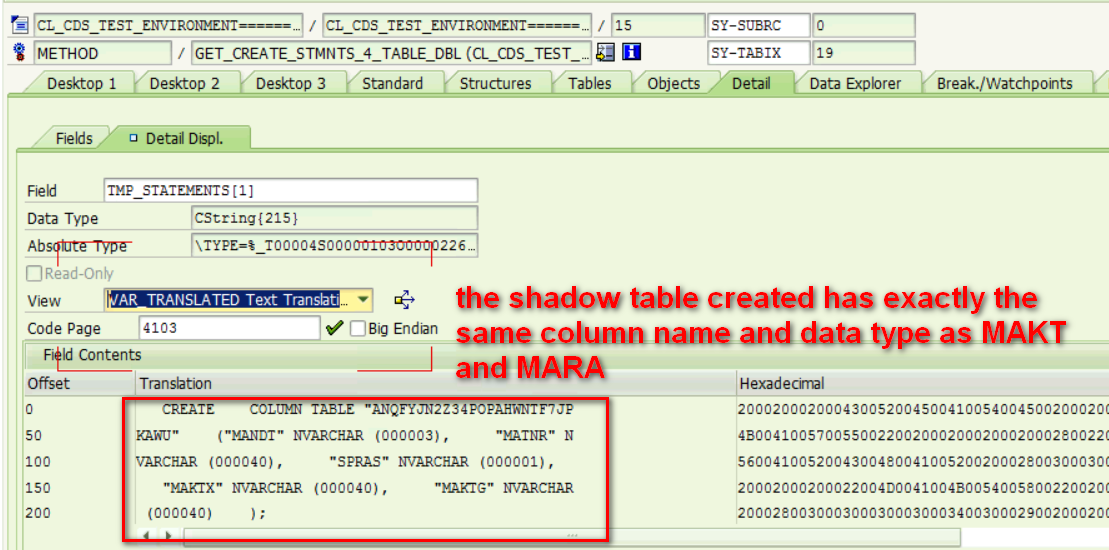Screen dimensions: 1109x550
Task: Open the Standard tab
Action: (393, 83)
